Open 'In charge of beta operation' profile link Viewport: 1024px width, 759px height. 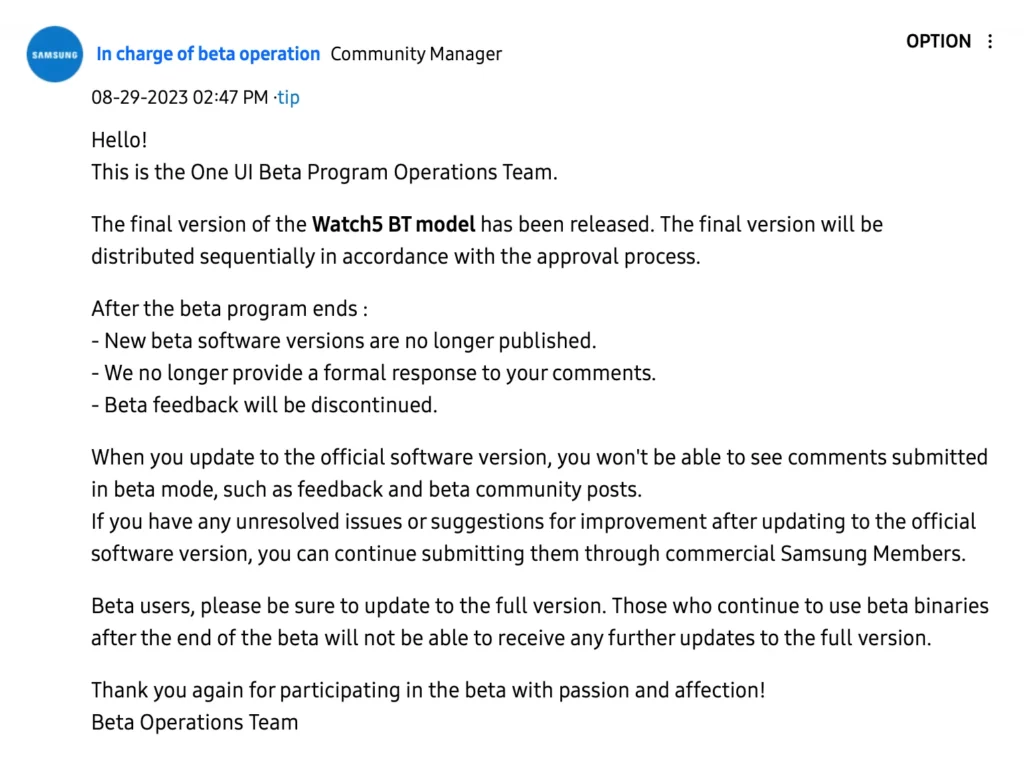tap(208, 54)
